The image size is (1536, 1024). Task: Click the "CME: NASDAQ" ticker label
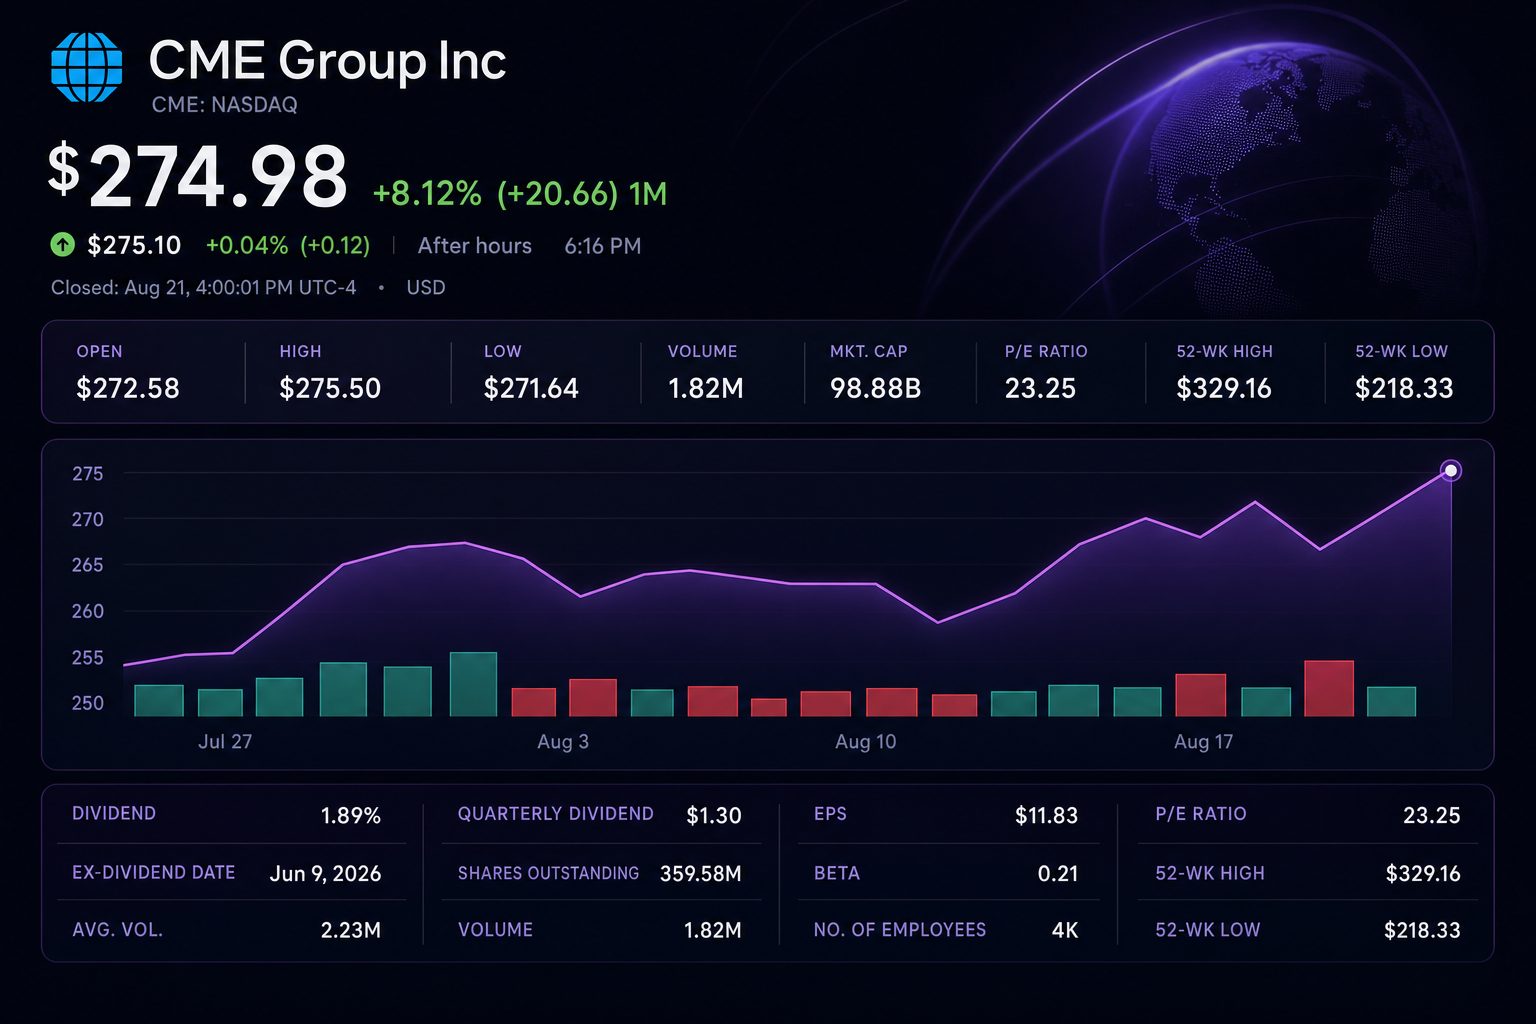click(x=224, y=105)
